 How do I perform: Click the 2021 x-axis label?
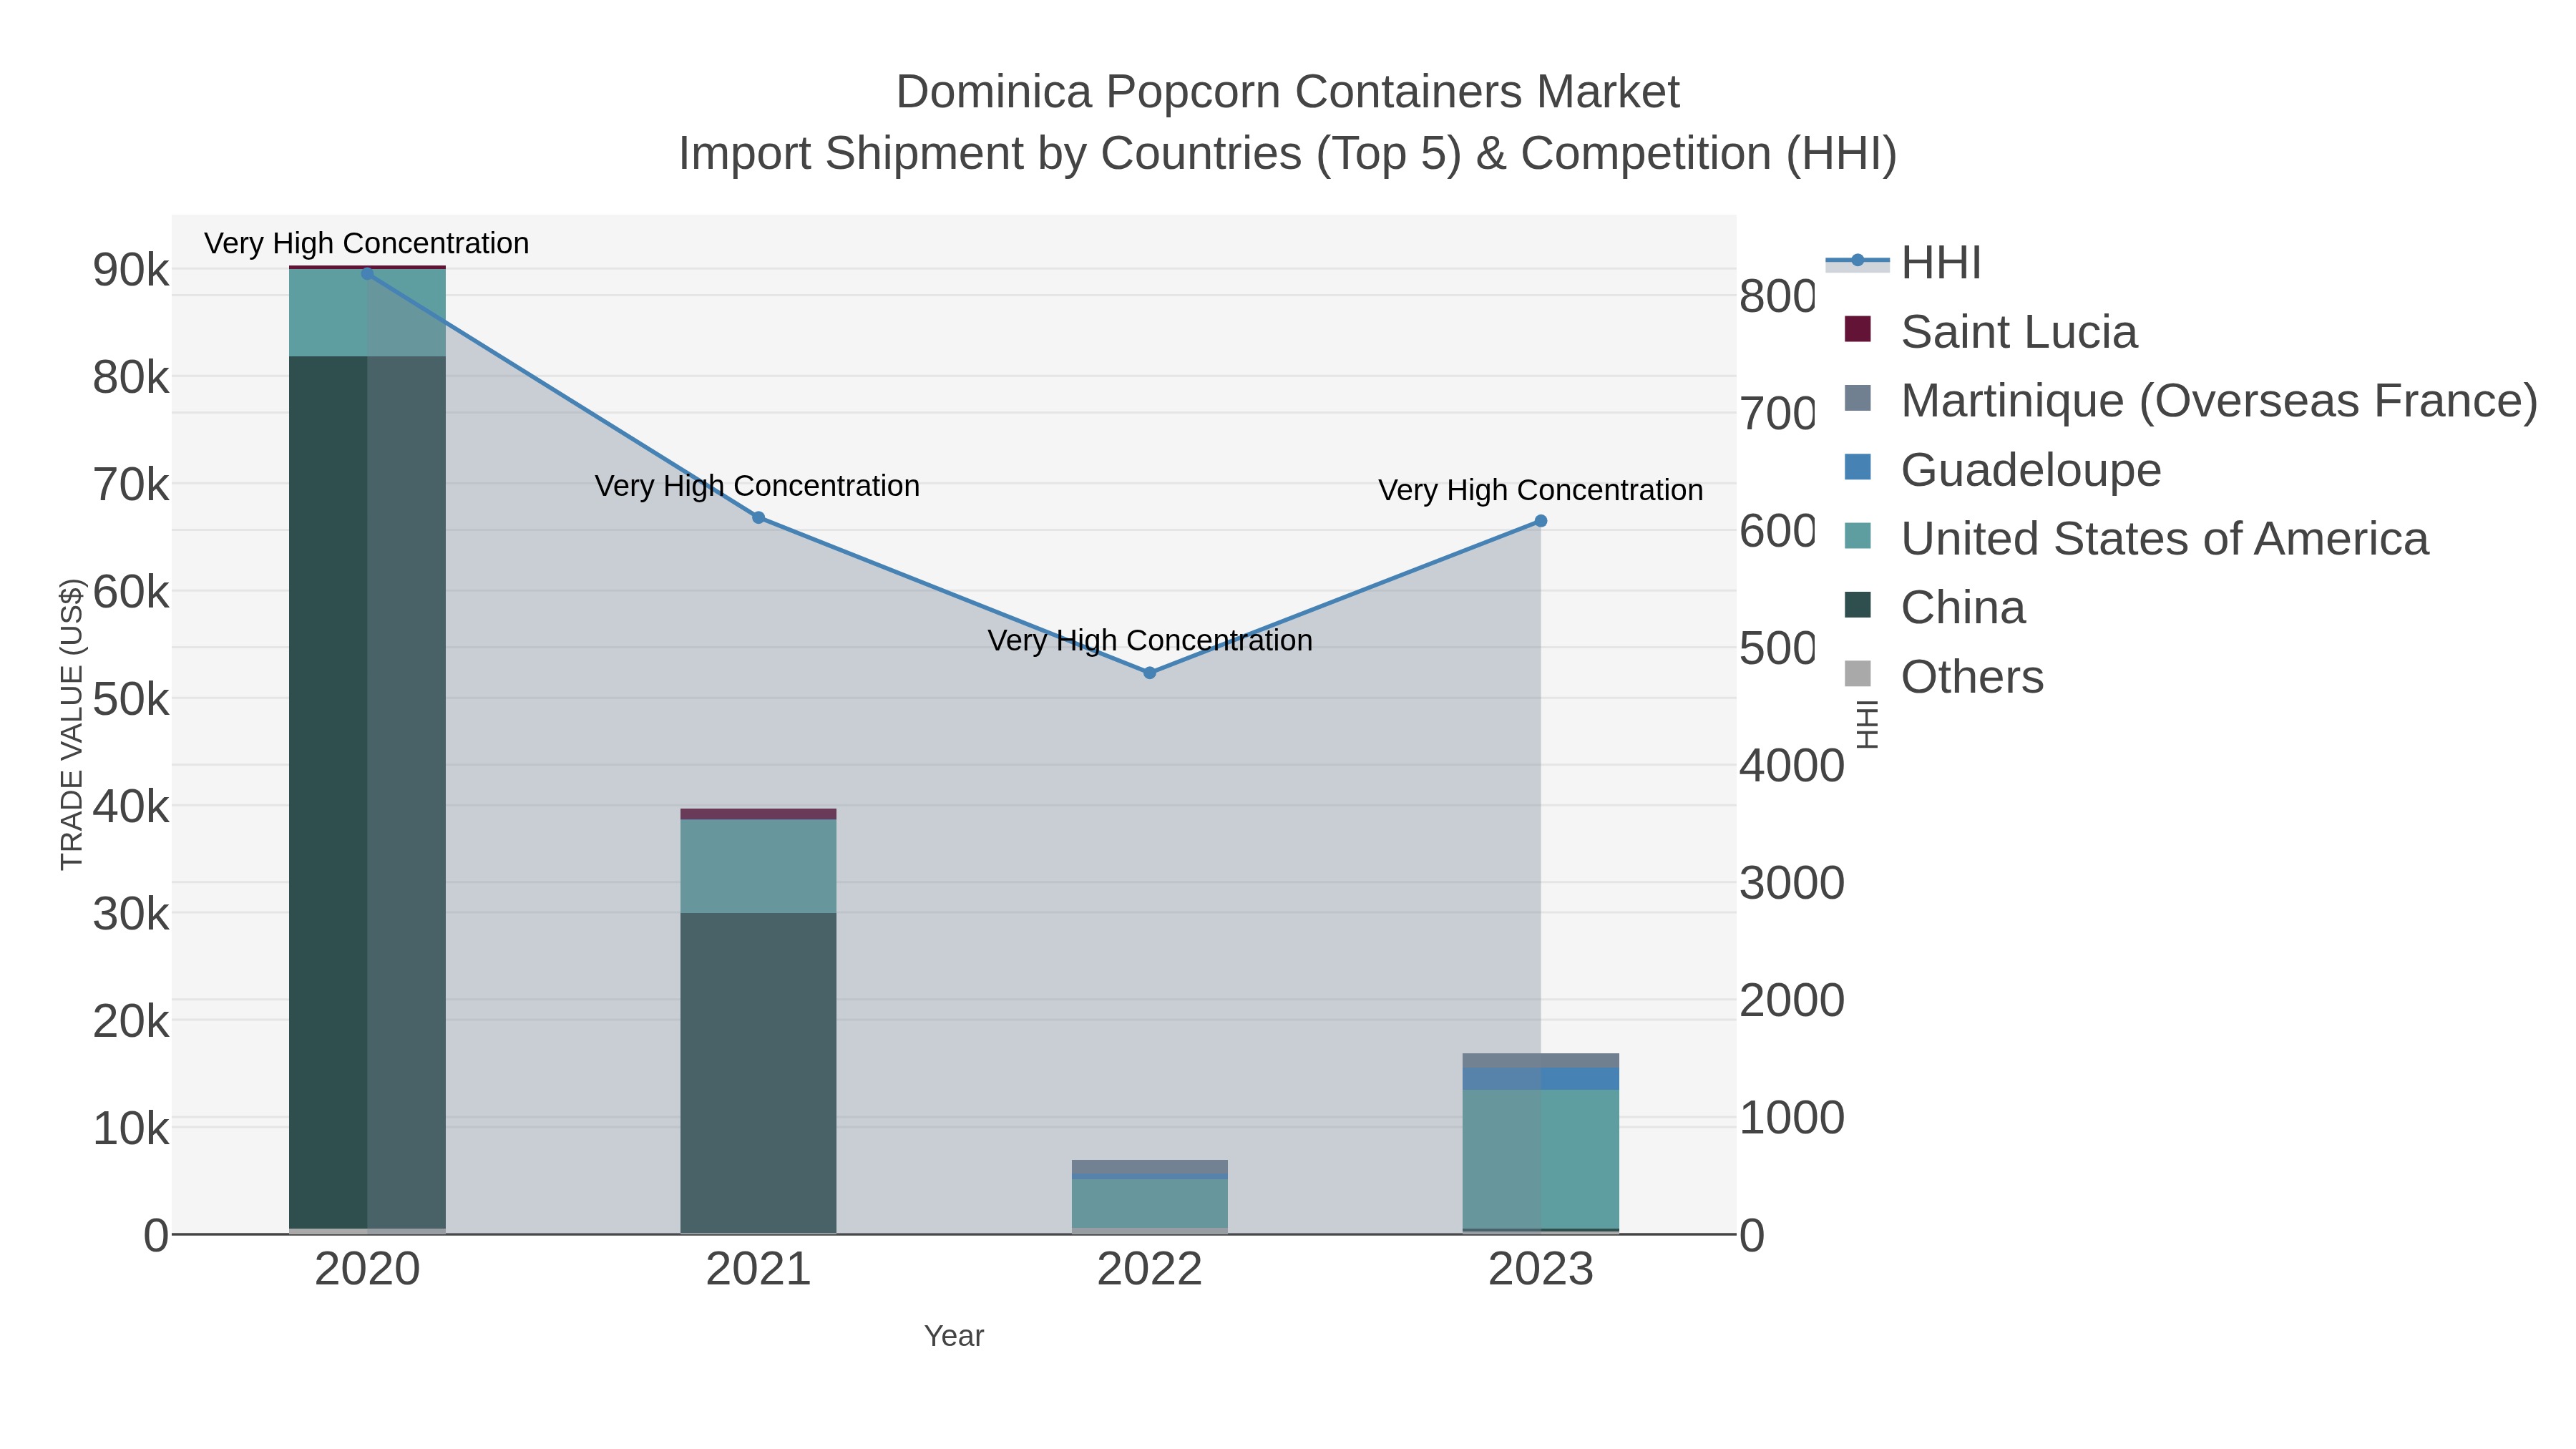click(x=758, y=1270)
